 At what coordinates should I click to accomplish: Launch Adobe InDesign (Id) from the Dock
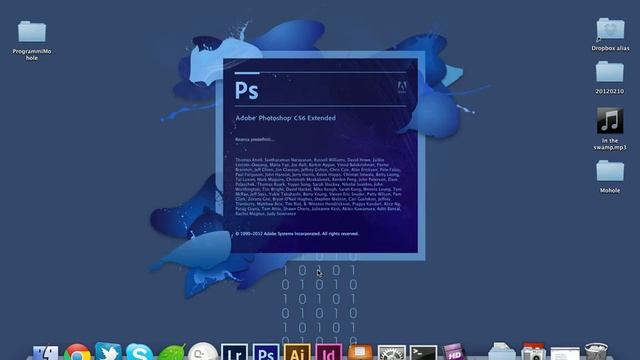tap(329, 353)
